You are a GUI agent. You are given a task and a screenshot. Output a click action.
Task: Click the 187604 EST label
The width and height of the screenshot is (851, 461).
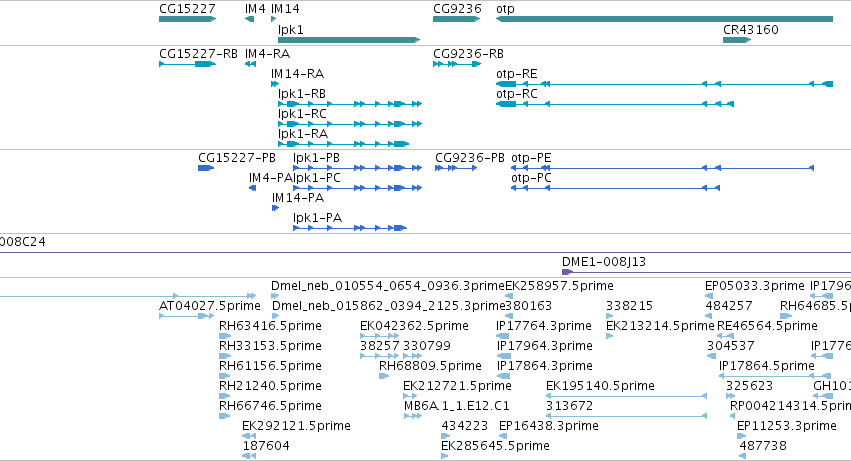pos(266,446)
